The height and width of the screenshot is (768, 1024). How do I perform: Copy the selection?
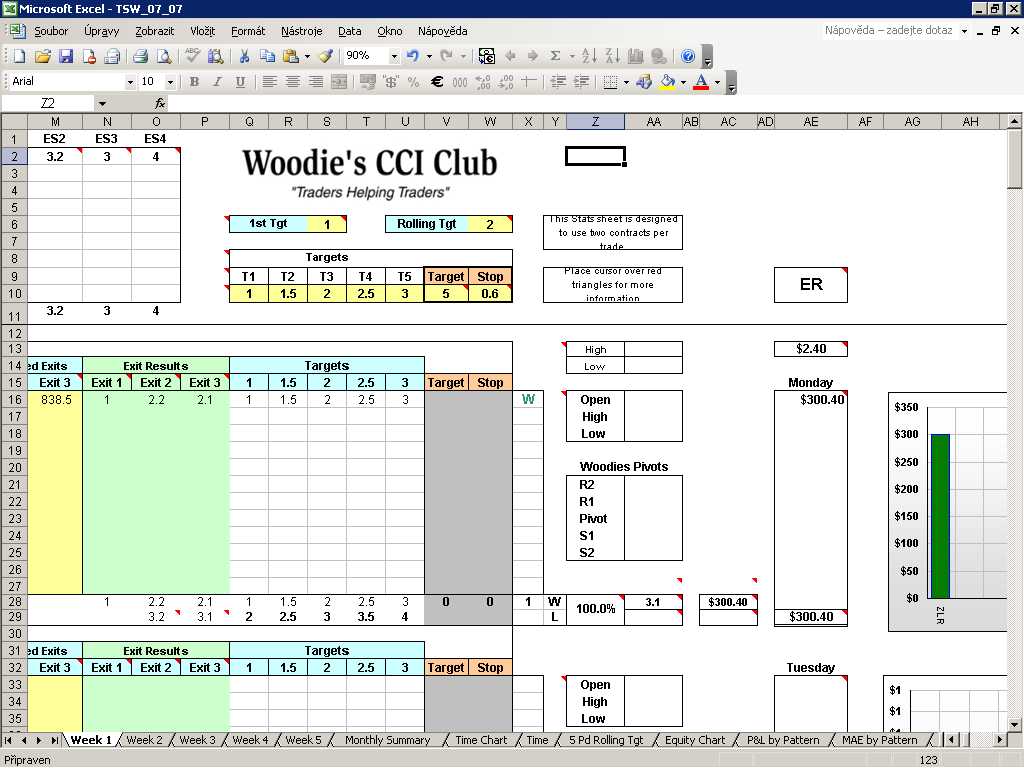tap(267, 56)
